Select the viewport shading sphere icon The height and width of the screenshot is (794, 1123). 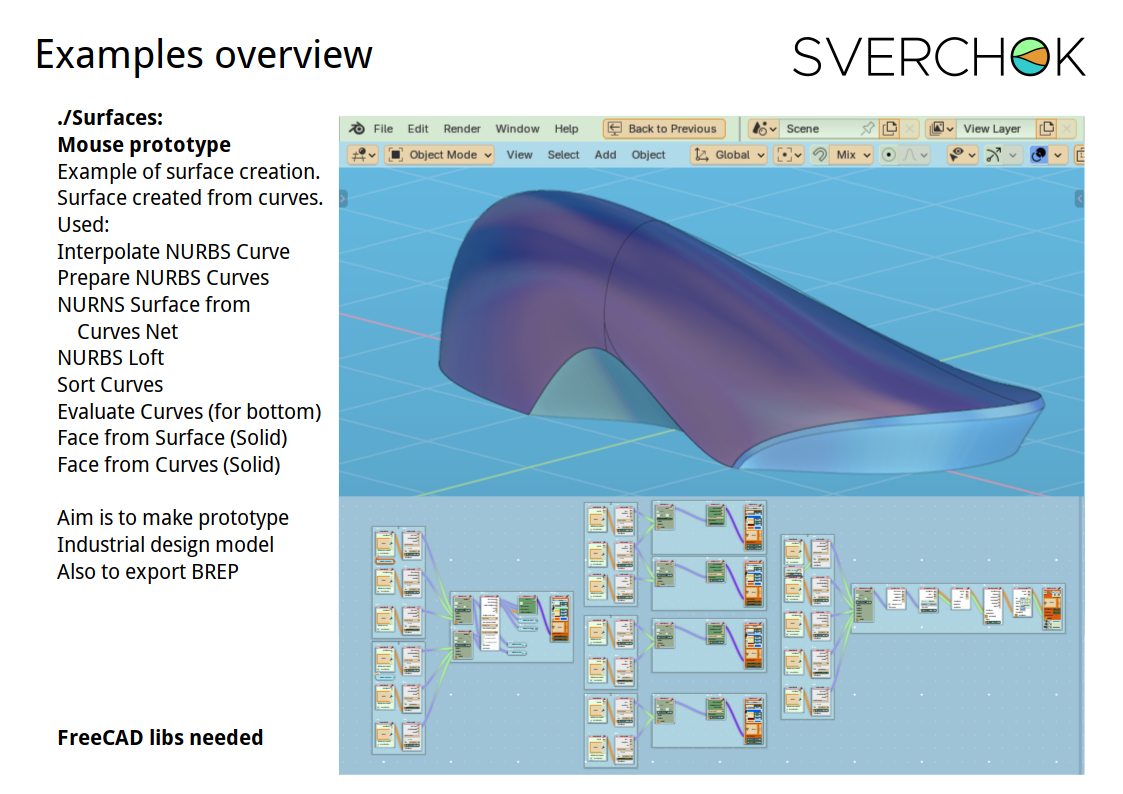pos(1039,155)
